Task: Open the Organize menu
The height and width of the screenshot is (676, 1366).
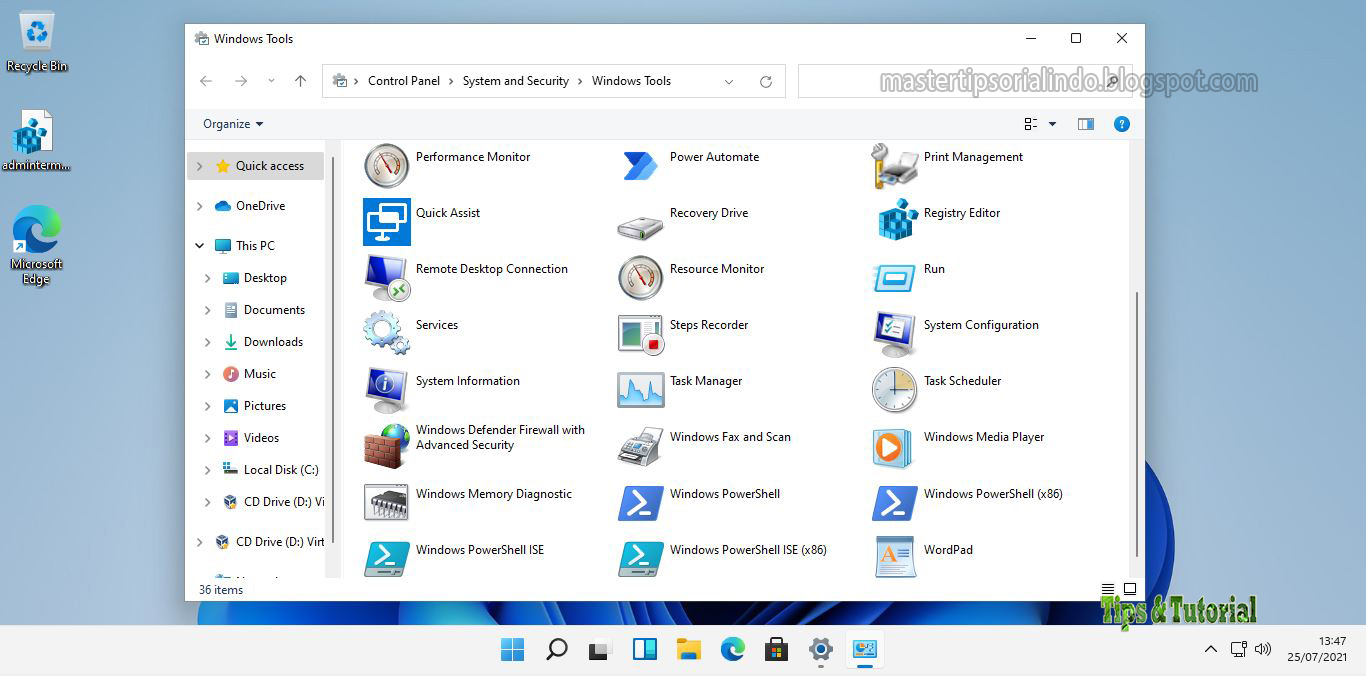Action: pyautogui.click(x=231, y=123)
